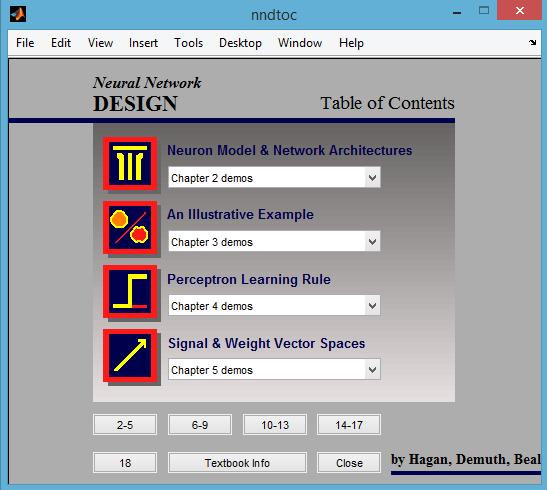Image resolution: width=547 pixels, height=490 pixels.
Task: Close the nndtoc window with X
Action: coord(519,10)
